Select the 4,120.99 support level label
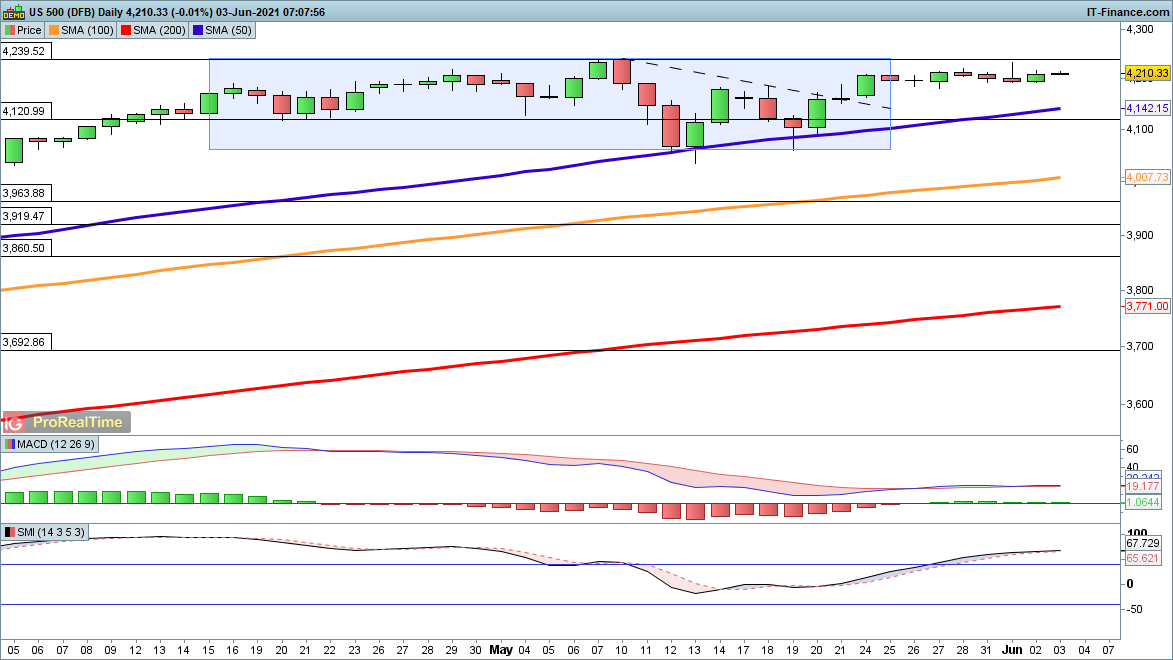 24,112
